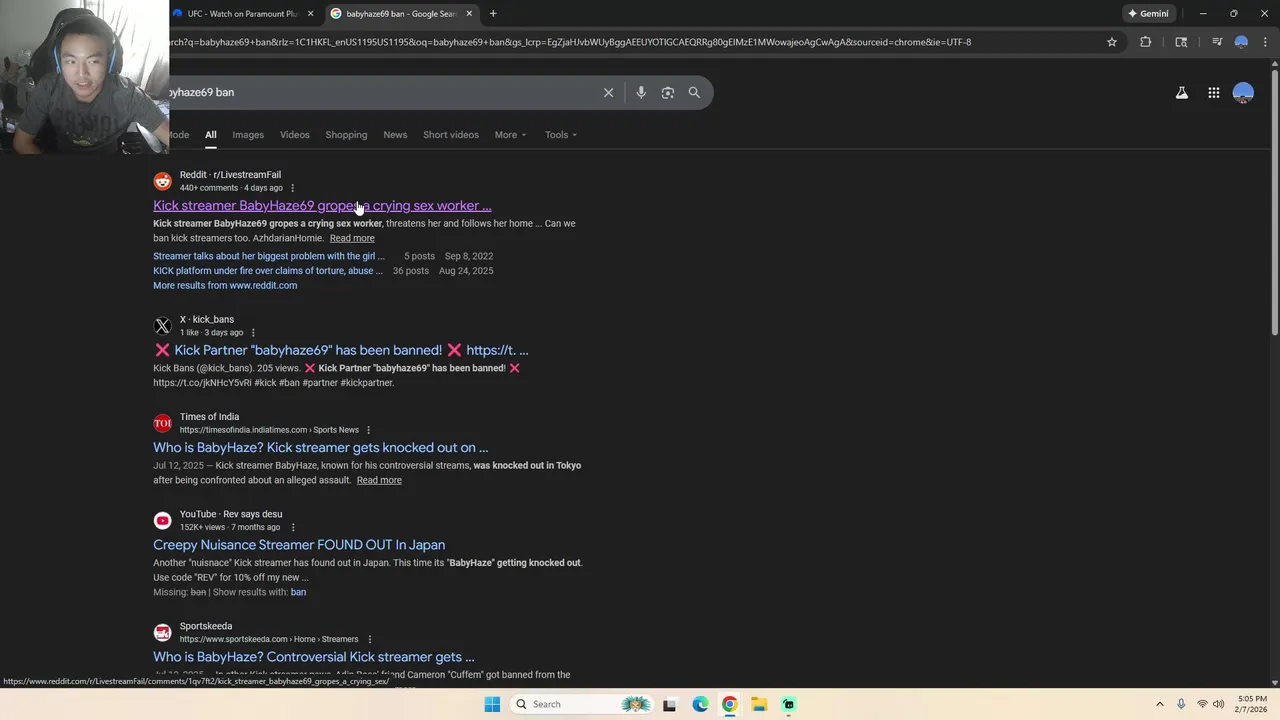Start voice search with microphone icon
Image resolution: width=1280 pixels, height=720 pixels.
pos(641,93)
